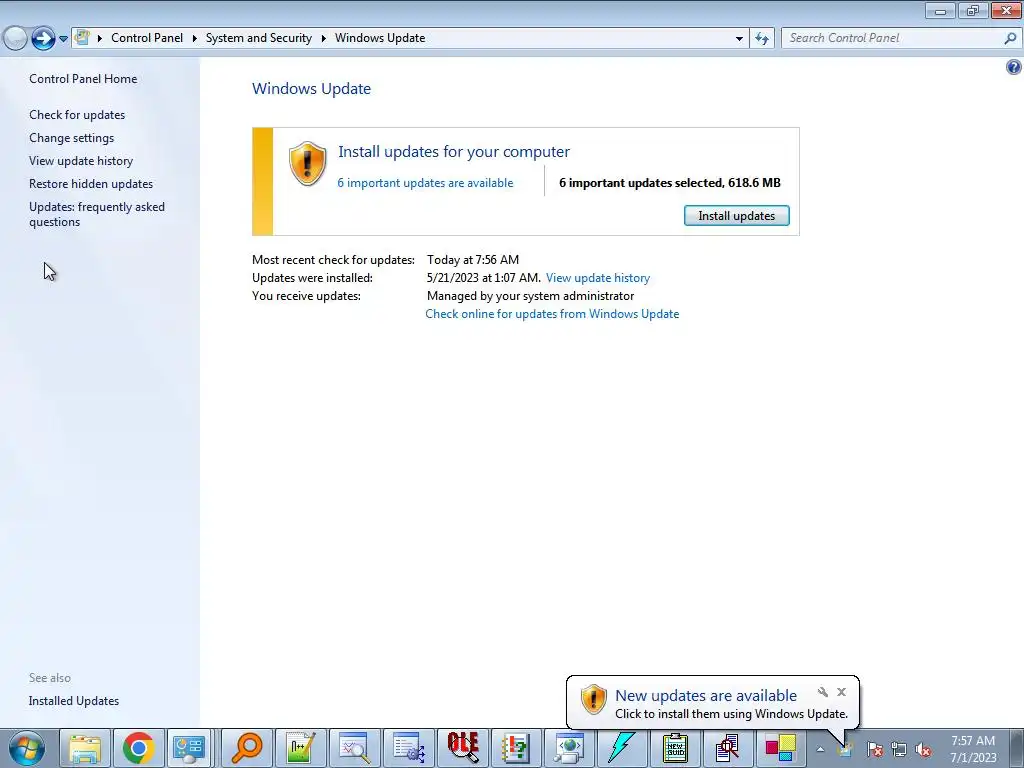Click the shield icon in update balloon
Screen dimensions: 1024x768
pos(593,699)
